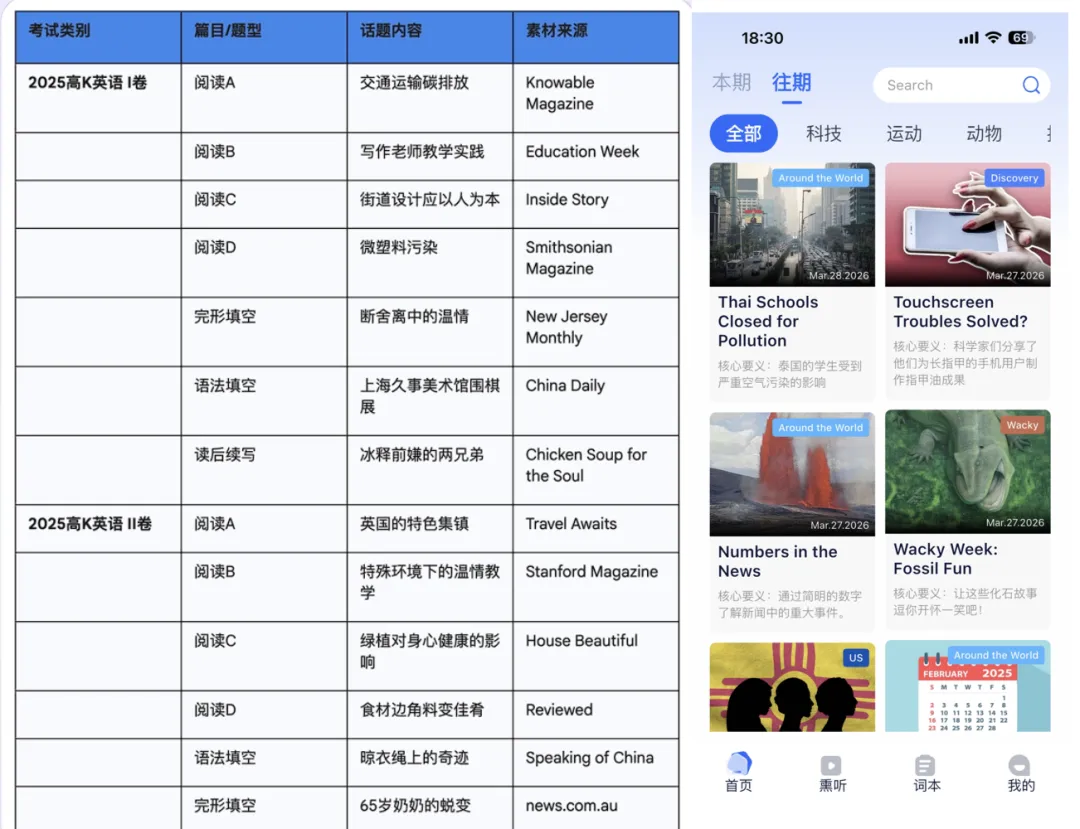Open the Touchscreen Troubles phone thumbnail
Viewport: 1080px width, 829px height.
point(968,224)
